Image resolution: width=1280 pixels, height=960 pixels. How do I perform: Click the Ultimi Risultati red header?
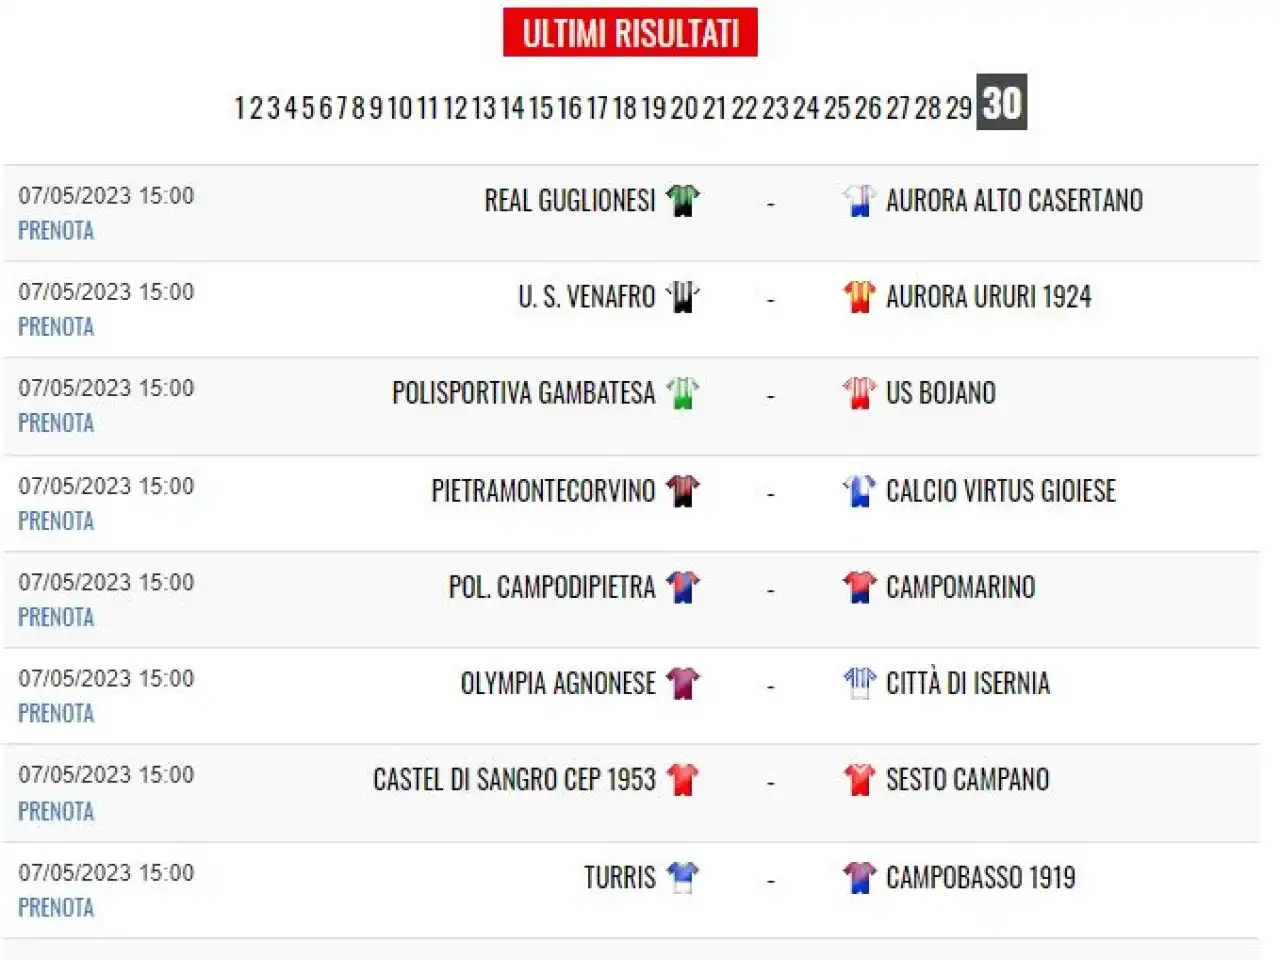pos(630,33)
